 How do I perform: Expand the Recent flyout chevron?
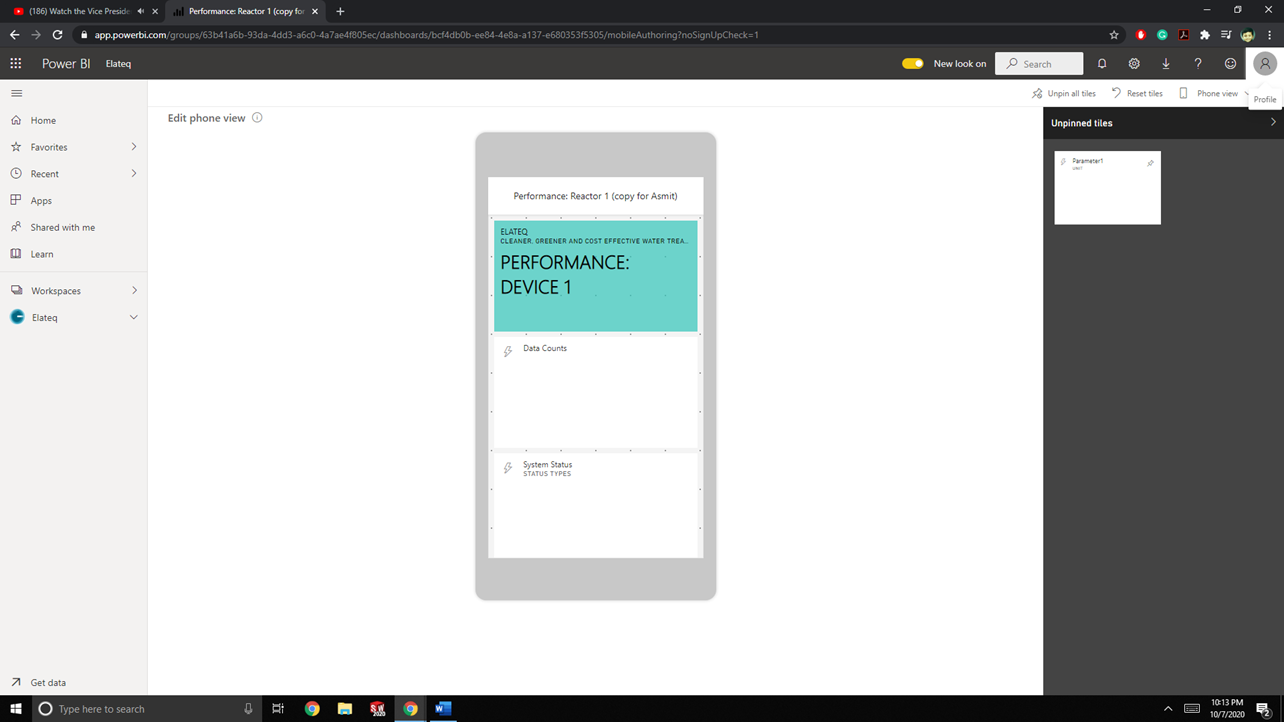click(x=134, y=174)
